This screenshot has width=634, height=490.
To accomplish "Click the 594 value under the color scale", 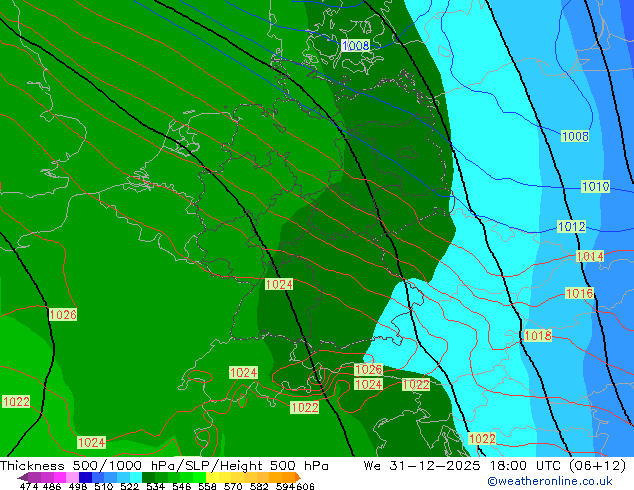I will coord(285,486).
